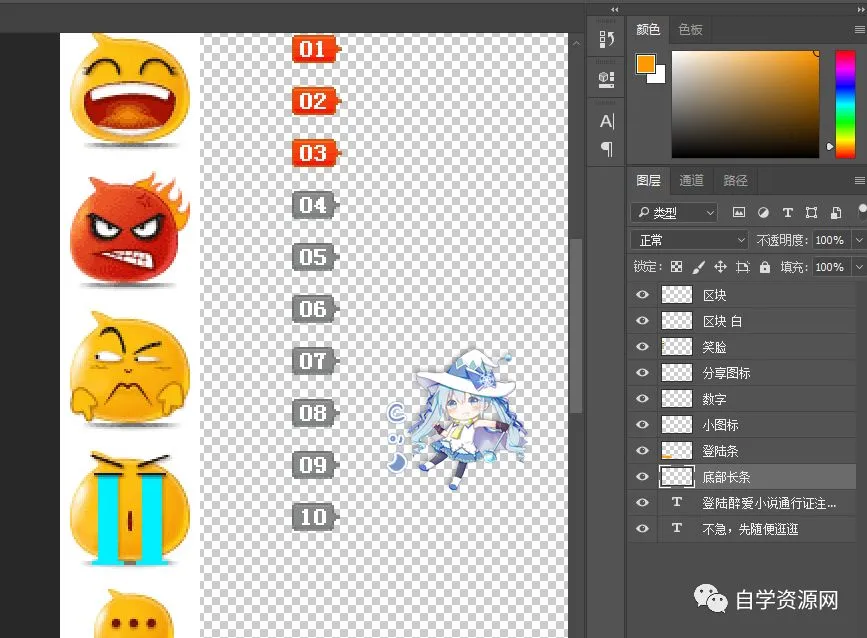867x638 pixels.
Task: Lock all padlock icon
Action: (765, 267)
